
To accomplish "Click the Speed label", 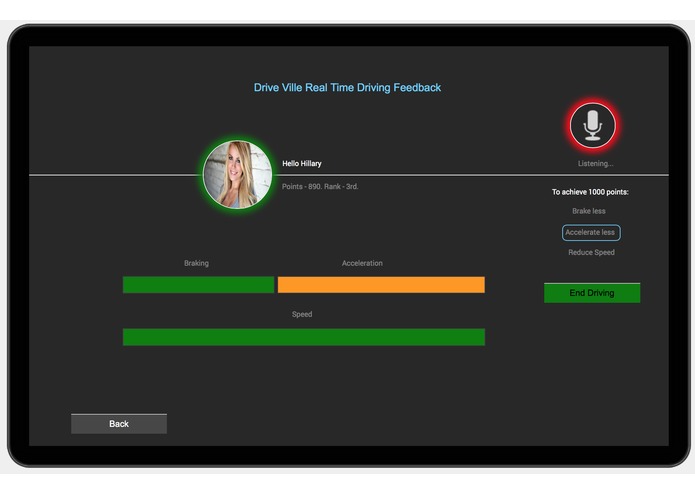I will pos(302,314).
